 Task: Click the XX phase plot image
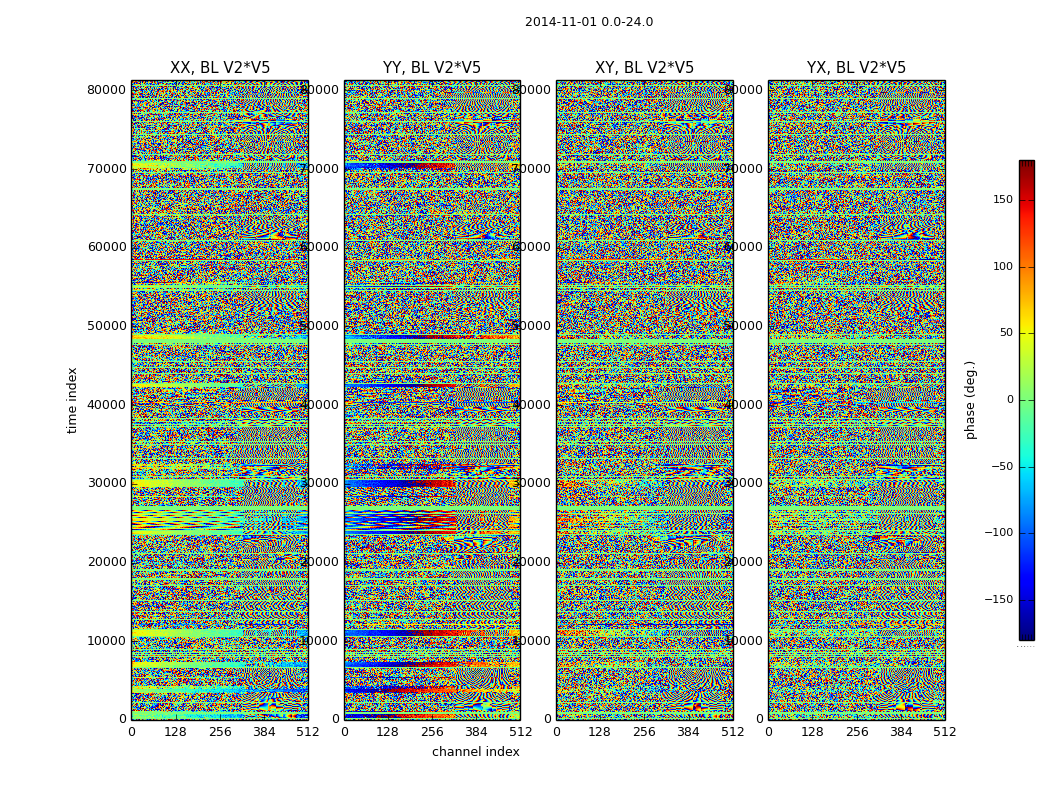[x=220, y=400]
